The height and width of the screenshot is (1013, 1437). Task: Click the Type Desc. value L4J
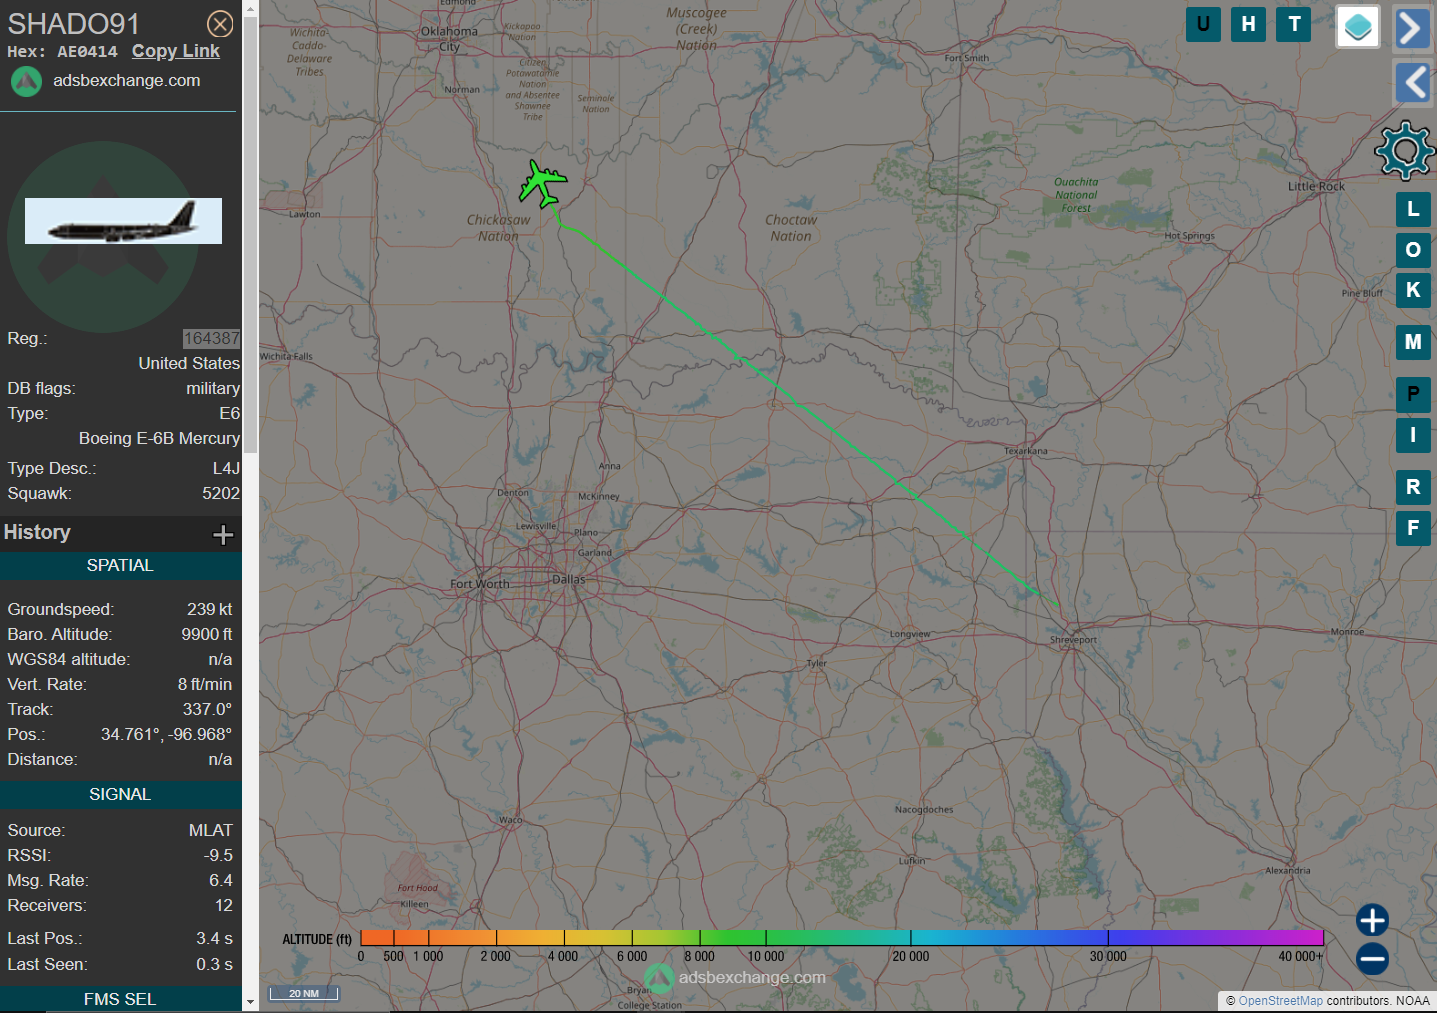tap(226, 469)
